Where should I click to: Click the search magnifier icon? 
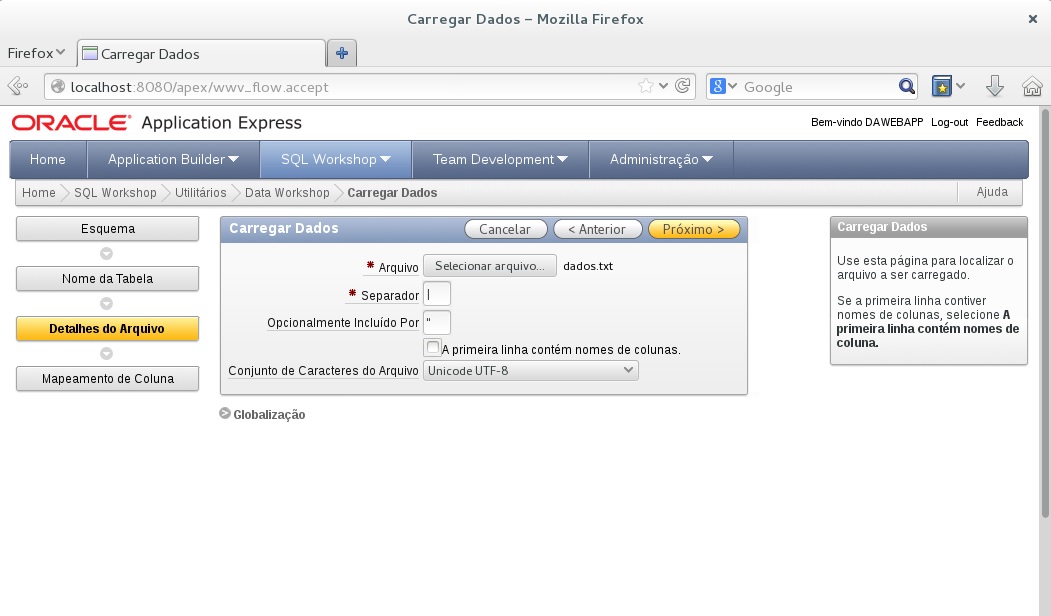pos(906,87)
